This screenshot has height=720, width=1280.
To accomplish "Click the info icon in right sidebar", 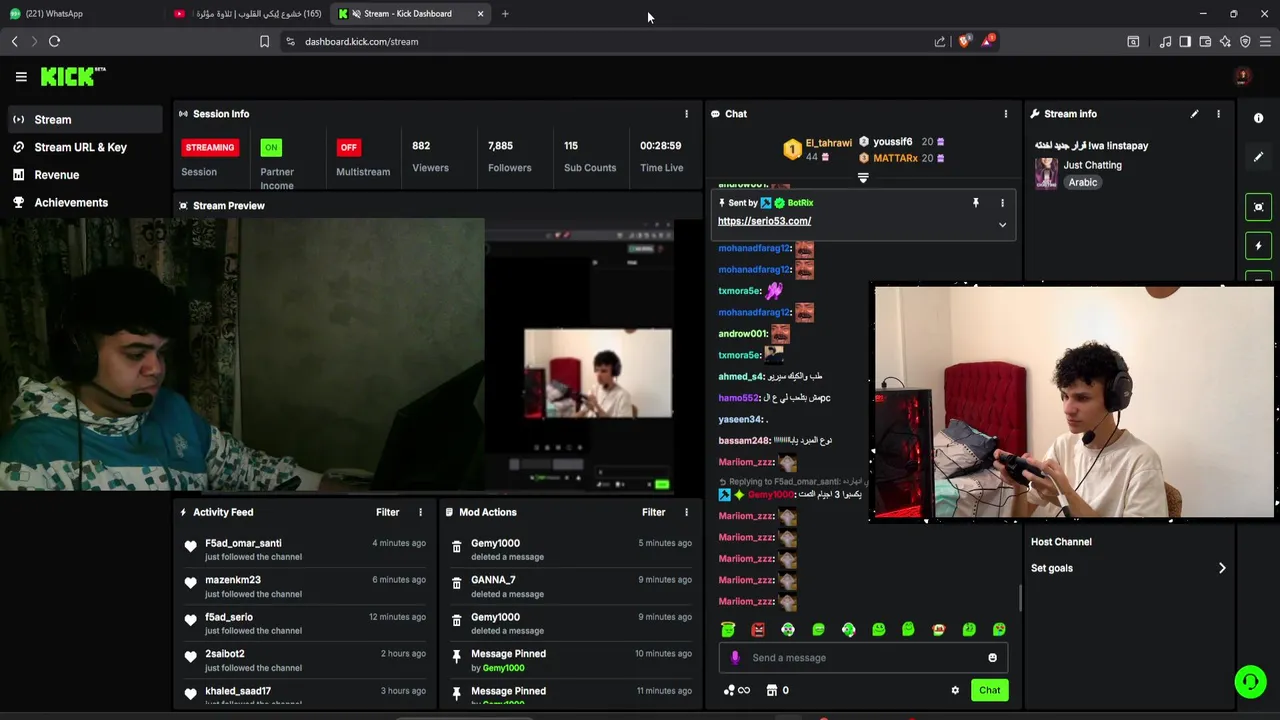I will (1259, 118).
